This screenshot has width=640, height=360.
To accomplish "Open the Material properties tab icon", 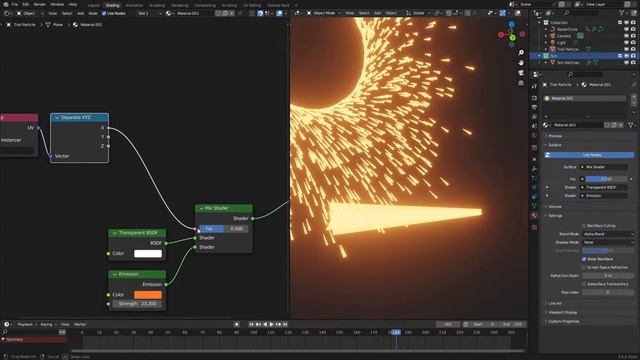I will [x=534, y=216].
